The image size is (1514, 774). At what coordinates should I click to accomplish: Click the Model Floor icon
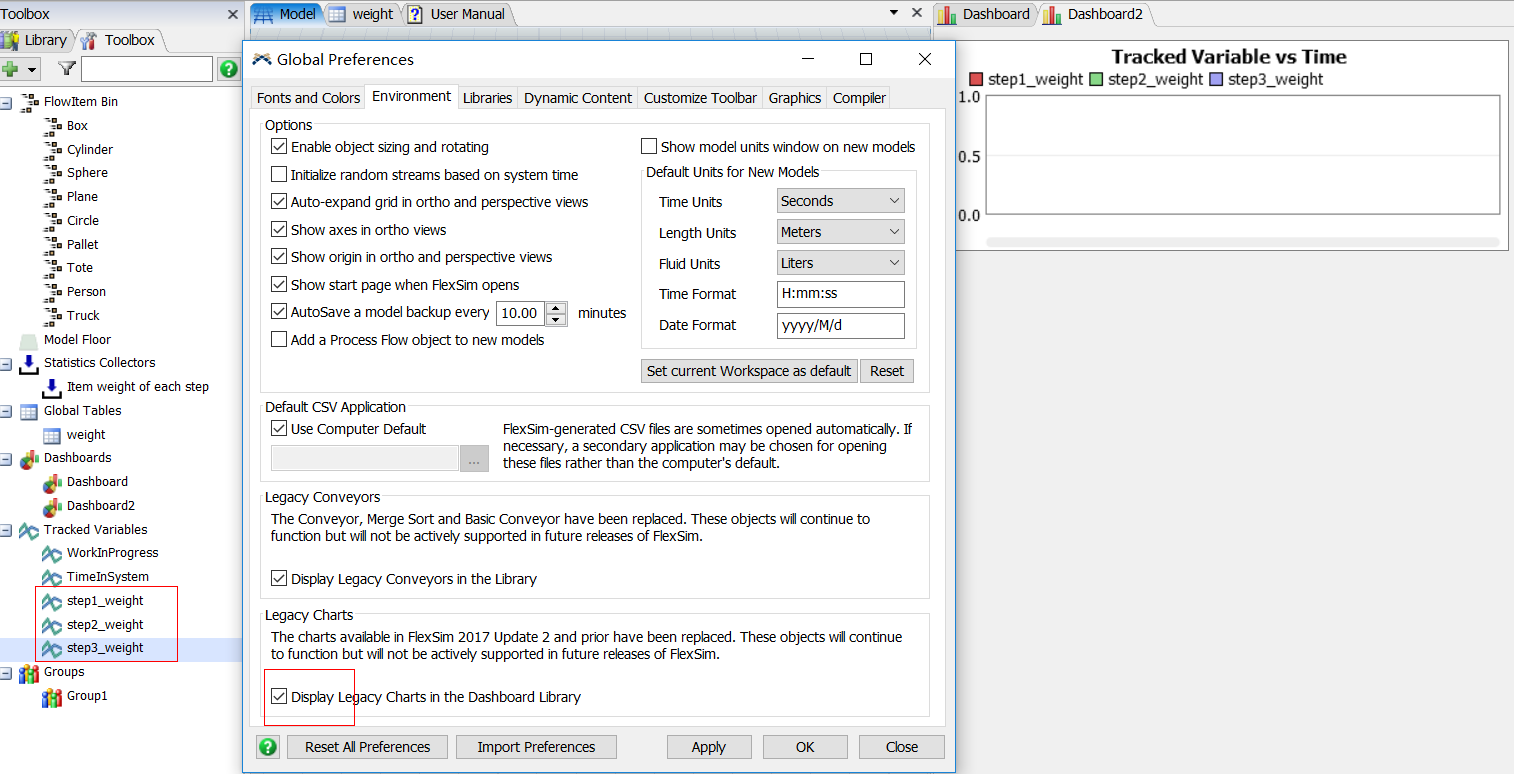pos(28,340)
